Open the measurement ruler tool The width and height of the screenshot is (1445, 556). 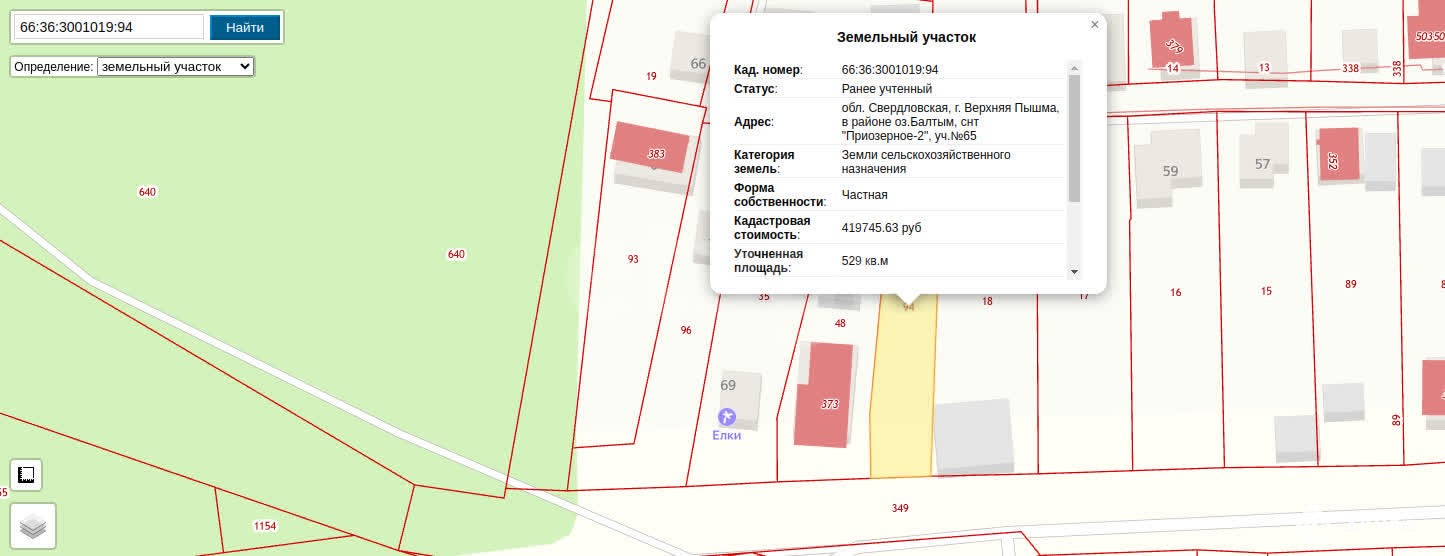pyautogui.click(x=27, y=475)
